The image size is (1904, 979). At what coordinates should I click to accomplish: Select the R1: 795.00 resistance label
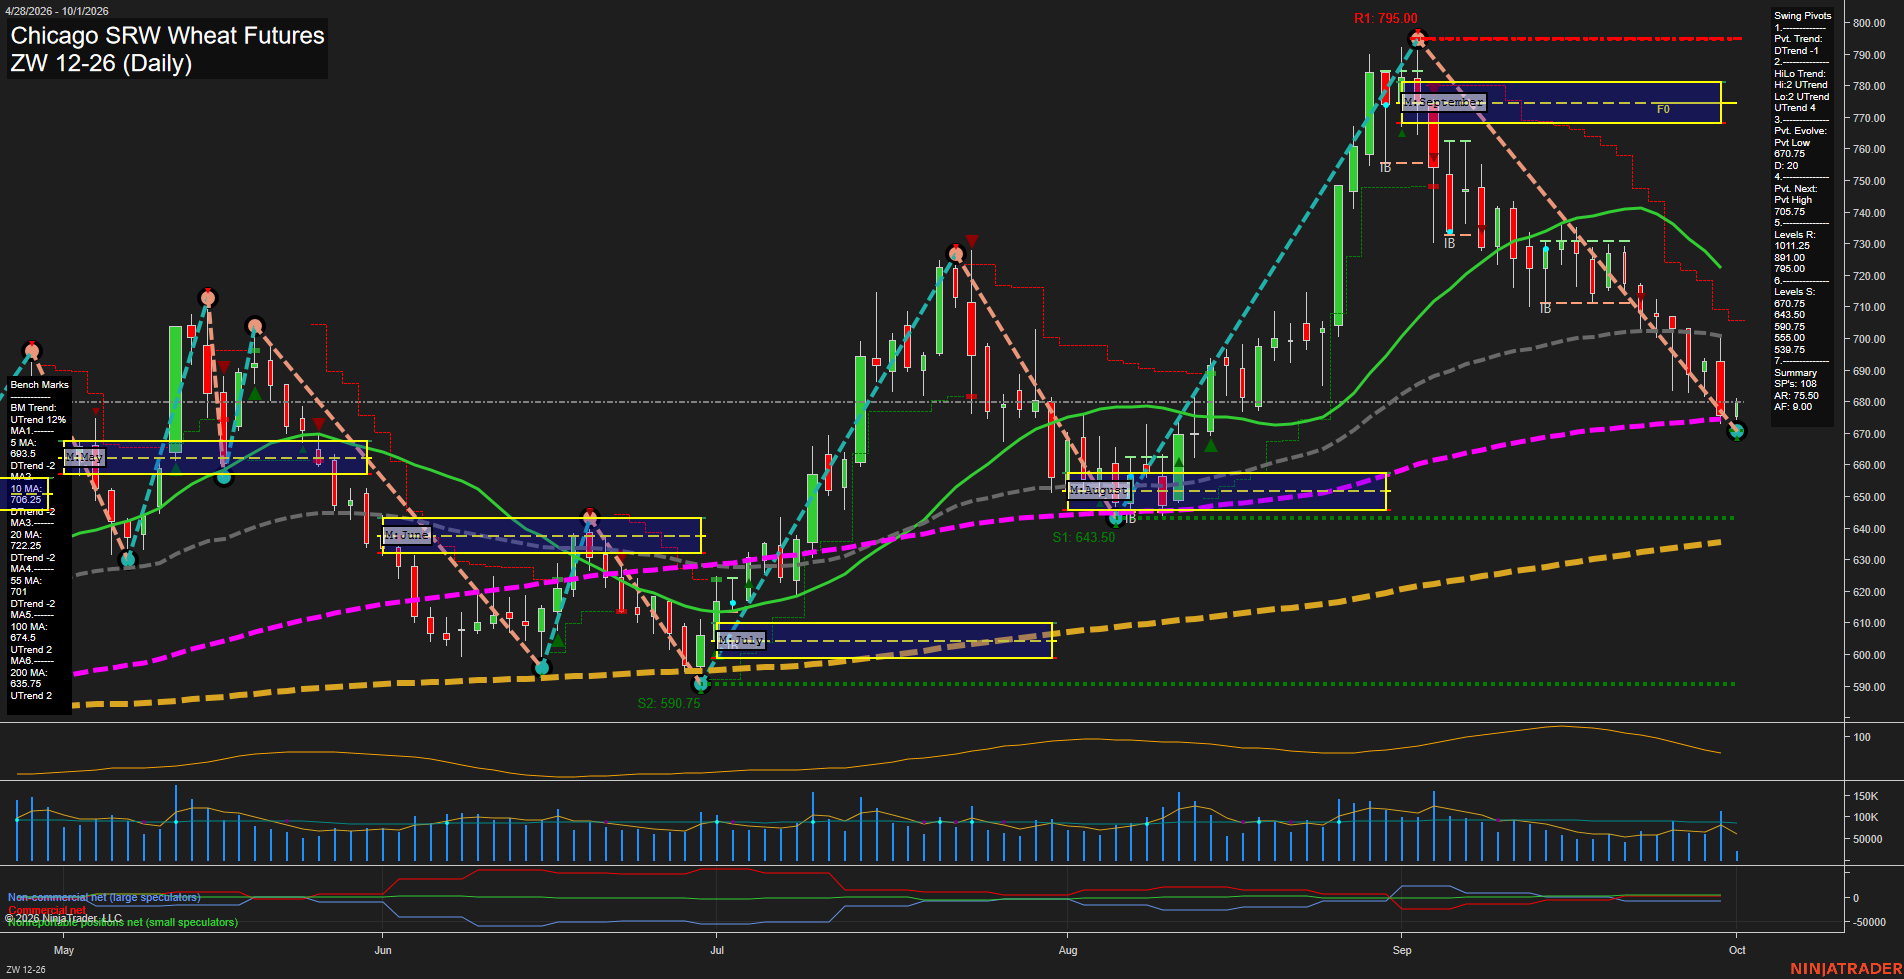pyautogui.click(x=1386, y=18)
